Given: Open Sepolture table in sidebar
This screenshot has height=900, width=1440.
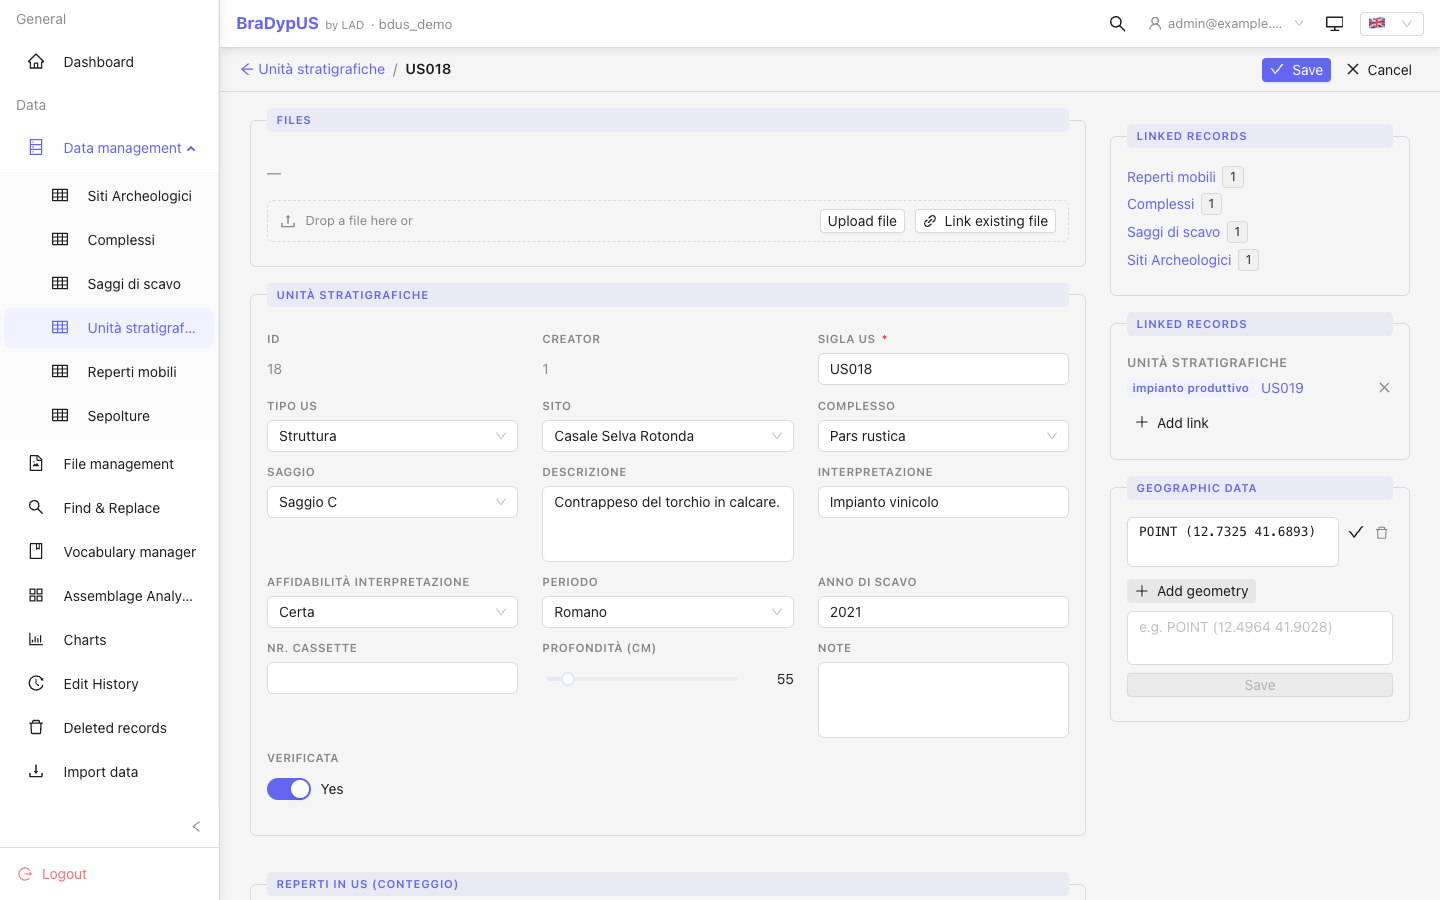Looking at the screenshot, I should point(110,416).
